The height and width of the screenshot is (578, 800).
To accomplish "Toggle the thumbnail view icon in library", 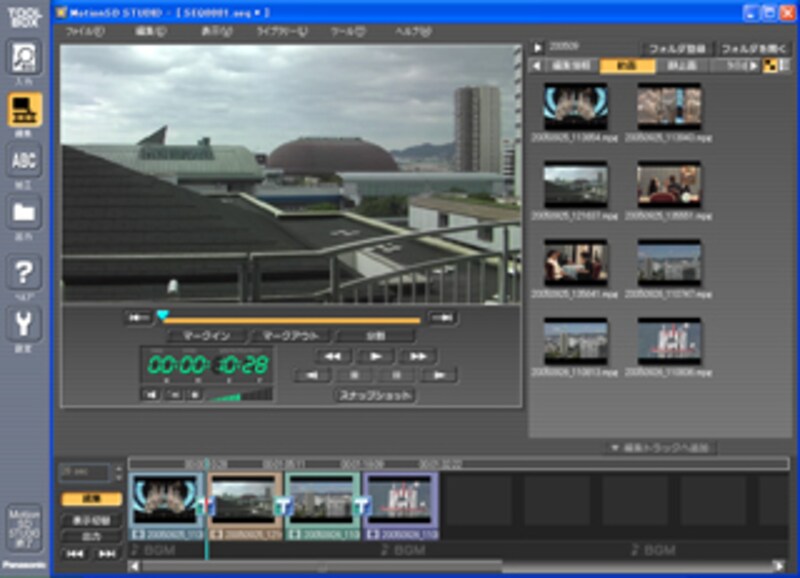I will point(769,66).
